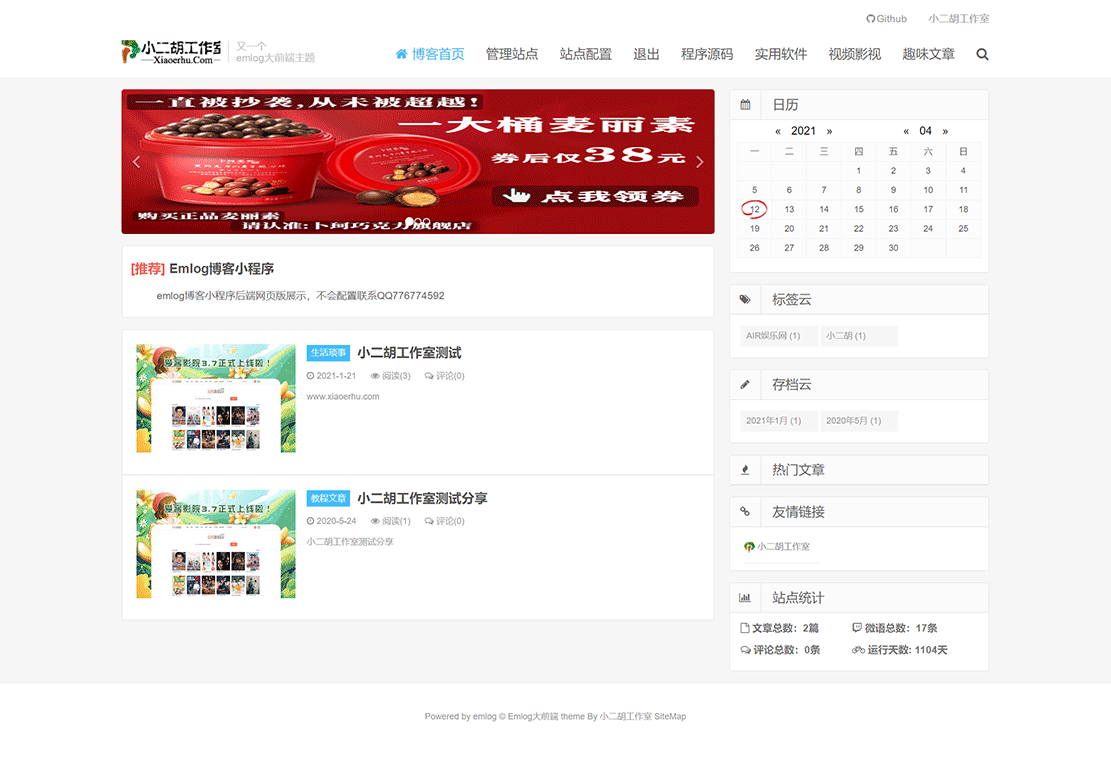
Task: Click 退出 to log out
Action: [x=646, y=55]
